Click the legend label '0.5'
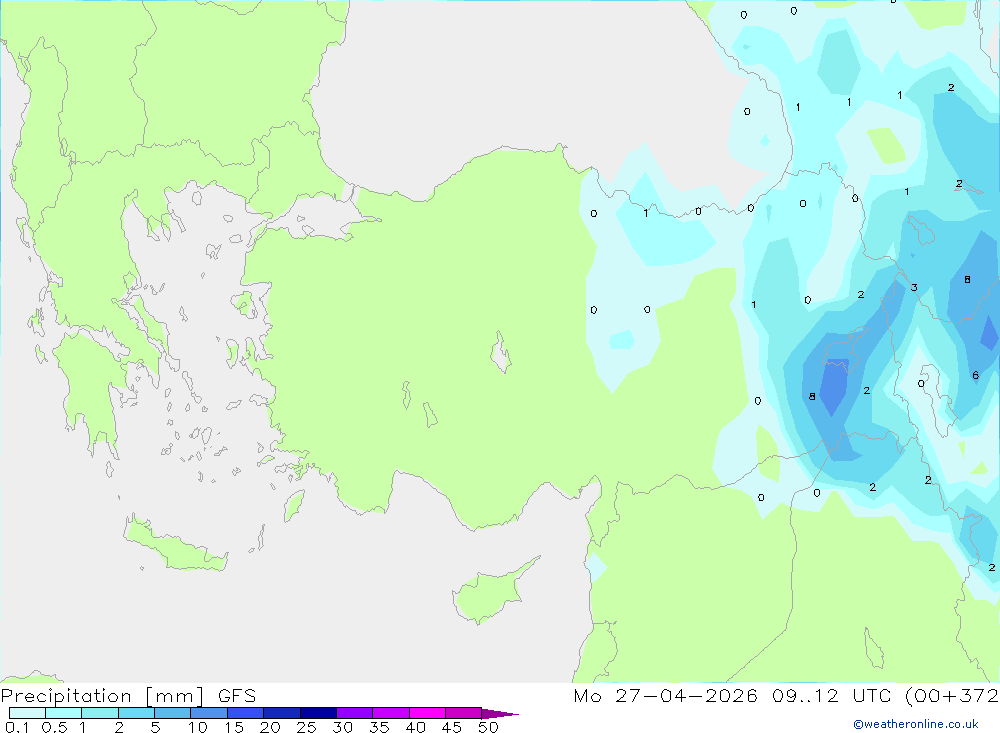Image resolution: width=1000 pixels, height=733 pixels. pyautogui.click(x=54, y=727)
